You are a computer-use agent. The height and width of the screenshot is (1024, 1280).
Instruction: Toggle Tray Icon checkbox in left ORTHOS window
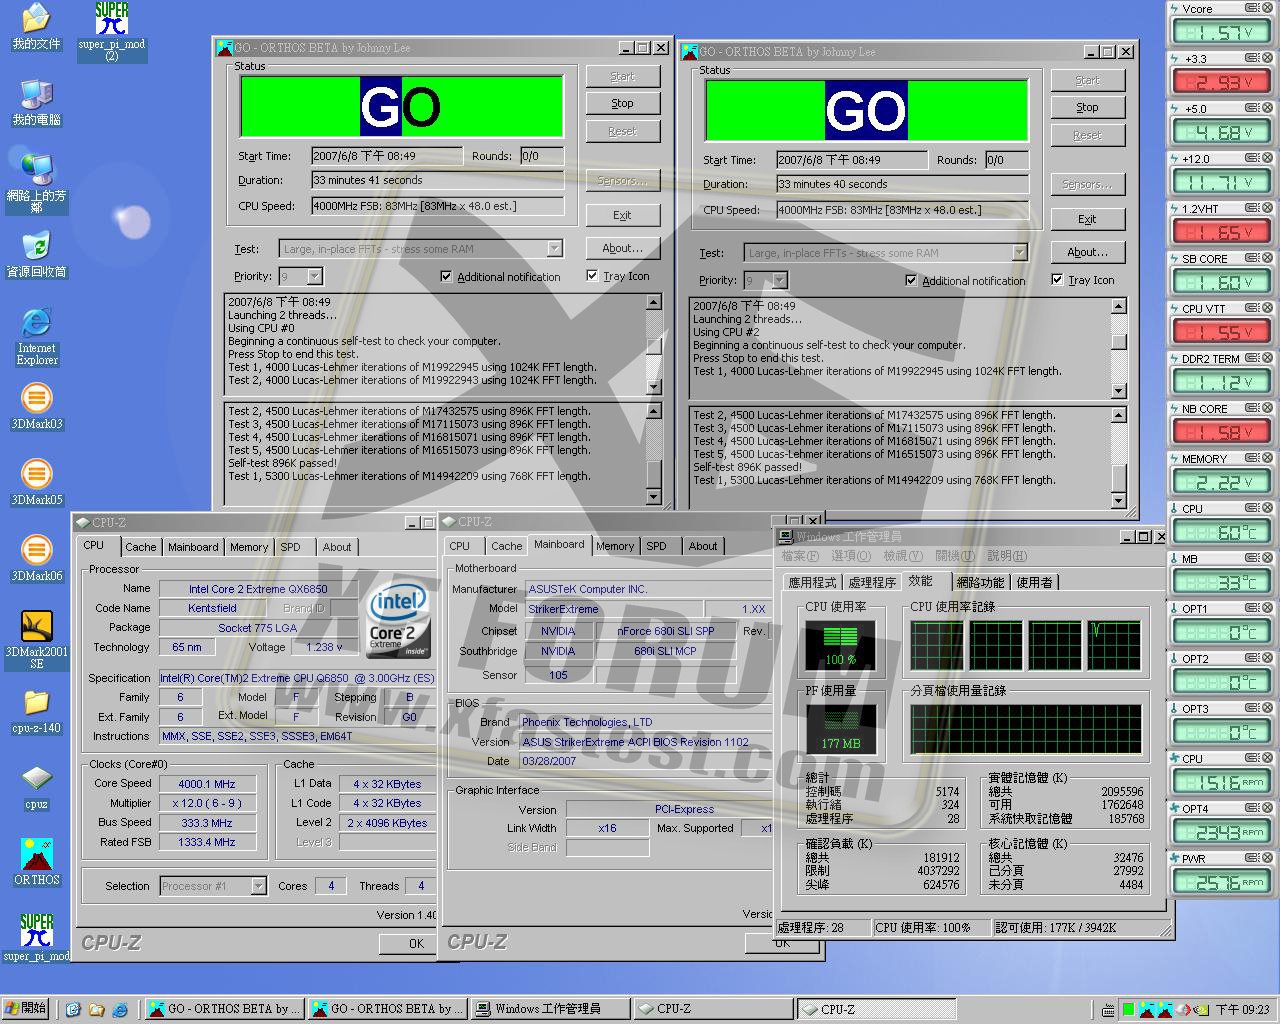pyautogui.click(x=618, y=276)
